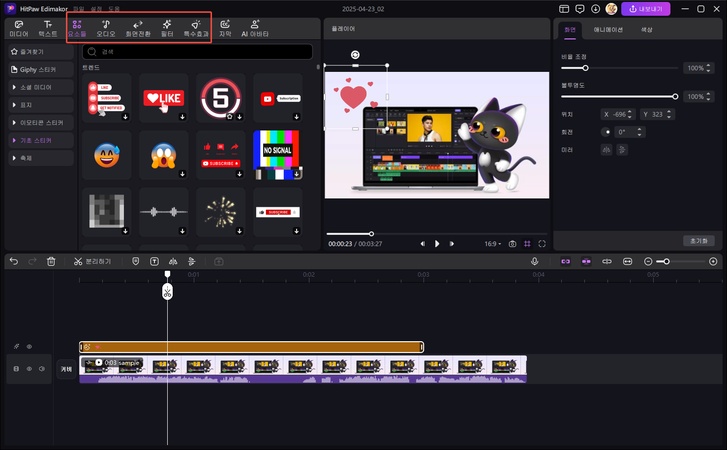Favorite the countdown 5 sticker with the star
The width and height of the screenshot is (727, 450).
[x=230, y=117]
